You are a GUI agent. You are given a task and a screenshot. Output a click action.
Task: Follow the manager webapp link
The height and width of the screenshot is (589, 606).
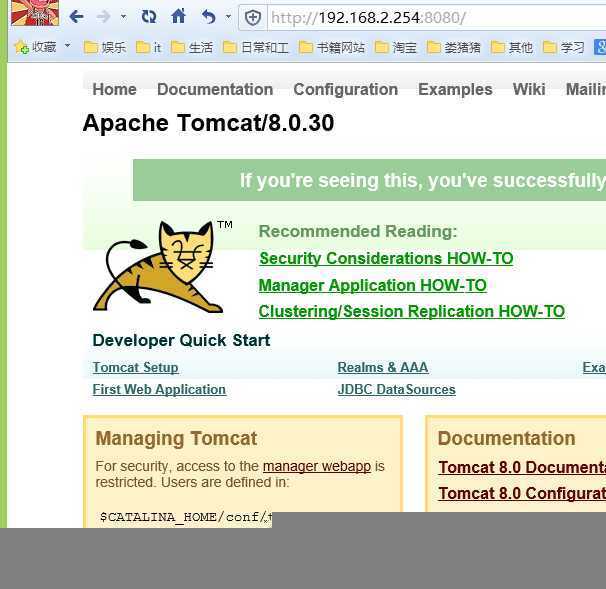coord(317,466)
